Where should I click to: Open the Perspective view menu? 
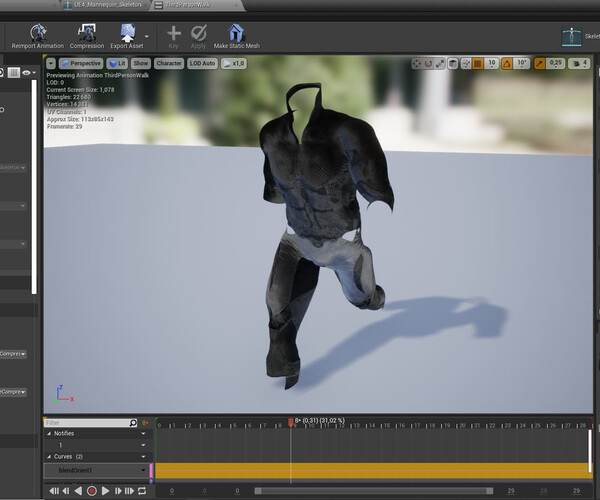pos(81,64)
